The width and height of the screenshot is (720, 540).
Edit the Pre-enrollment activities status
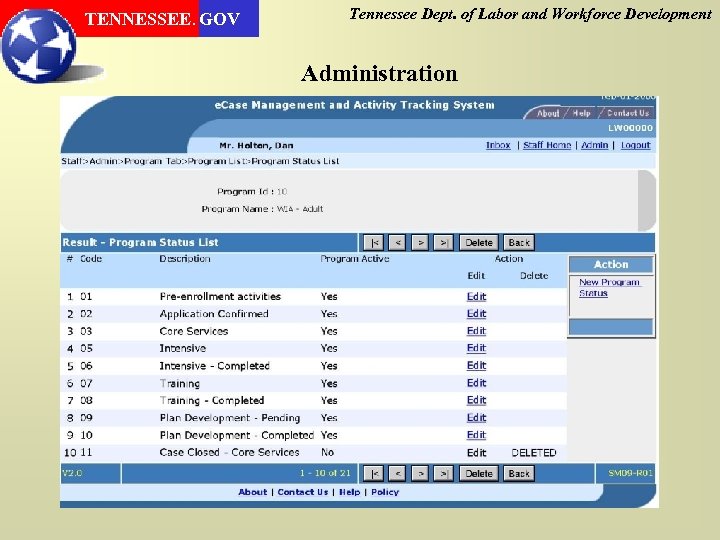476,297
